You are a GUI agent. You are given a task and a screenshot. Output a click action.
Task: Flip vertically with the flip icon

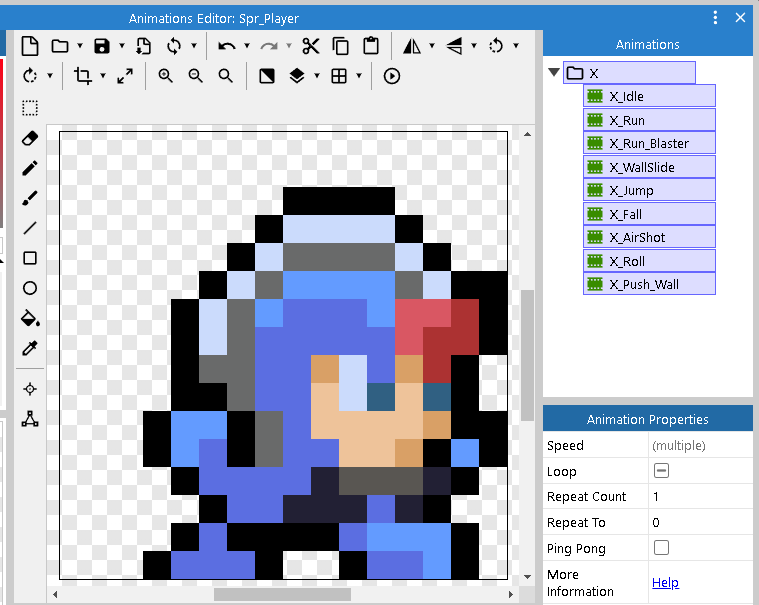pyautogui.click(x=454, y=46)
